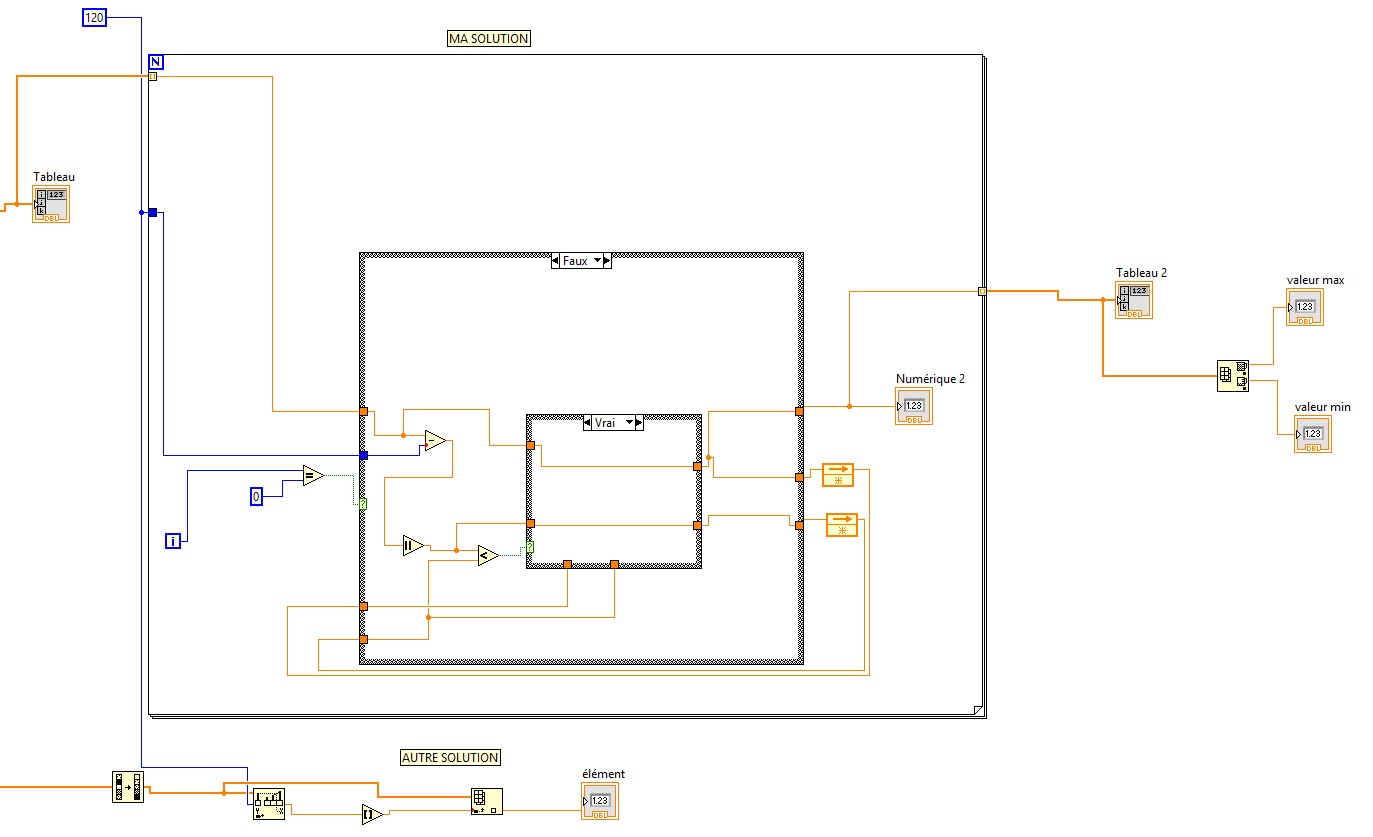Select the élément indicator terminal
This screenshot has height=837, width=1373.
click(600, 801)
